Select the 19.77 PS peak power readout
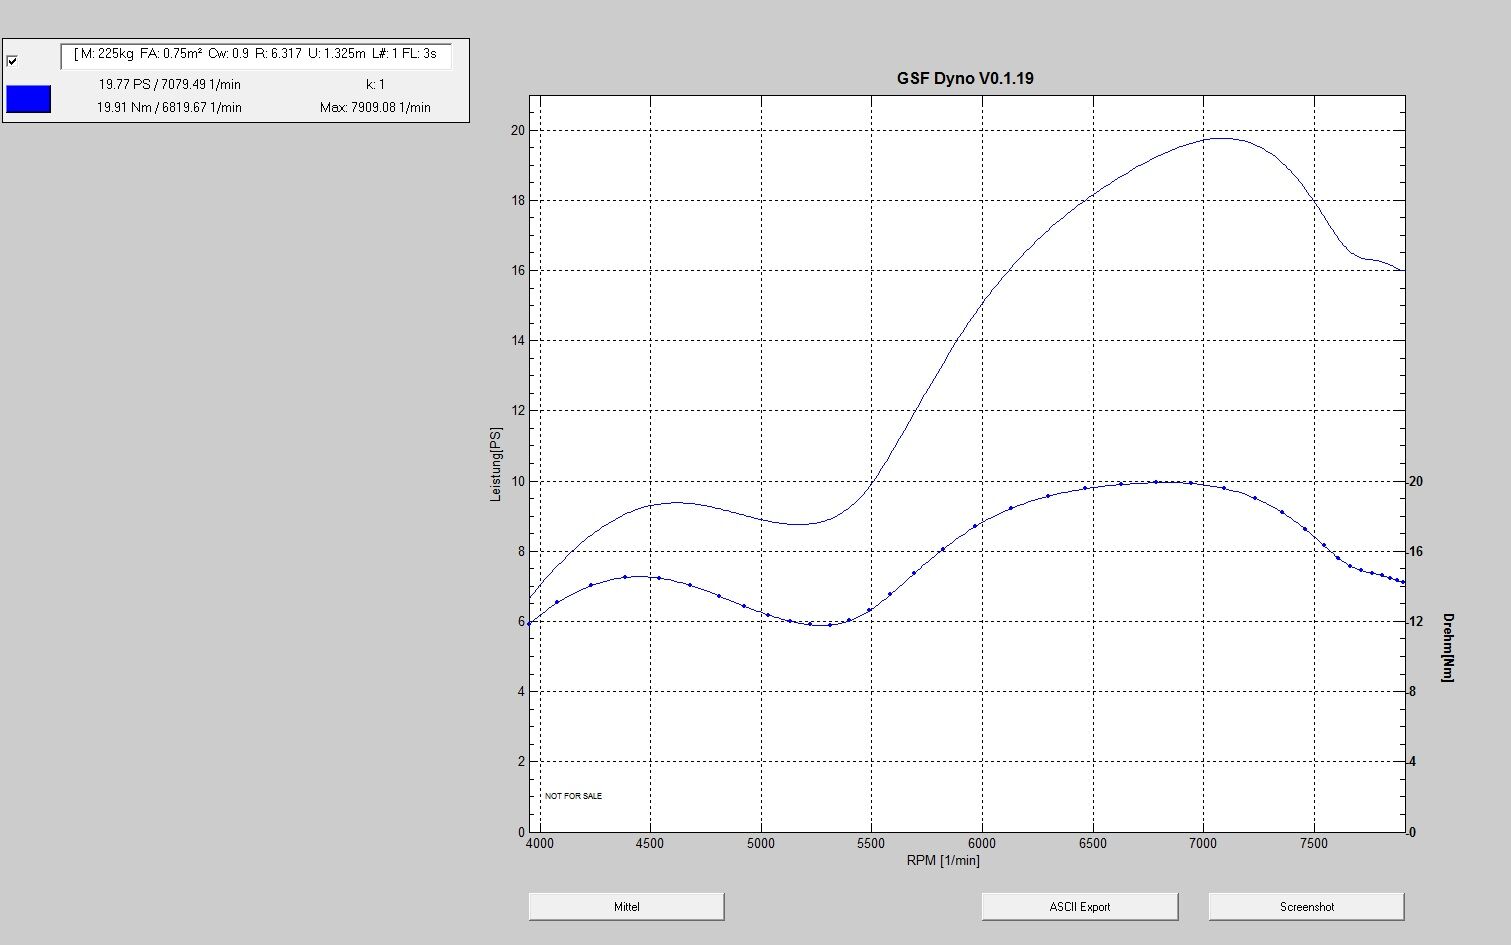Image resolution: width=1511 pixels, height=945 pixels. click(169, 85)
